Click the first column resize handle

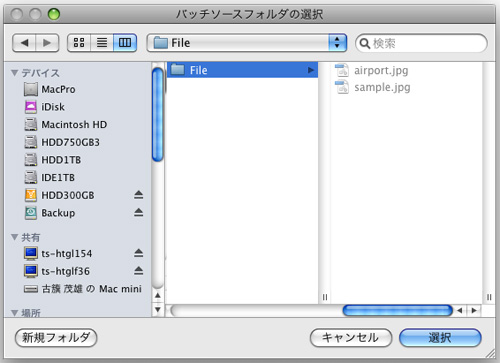coord(325,297)
